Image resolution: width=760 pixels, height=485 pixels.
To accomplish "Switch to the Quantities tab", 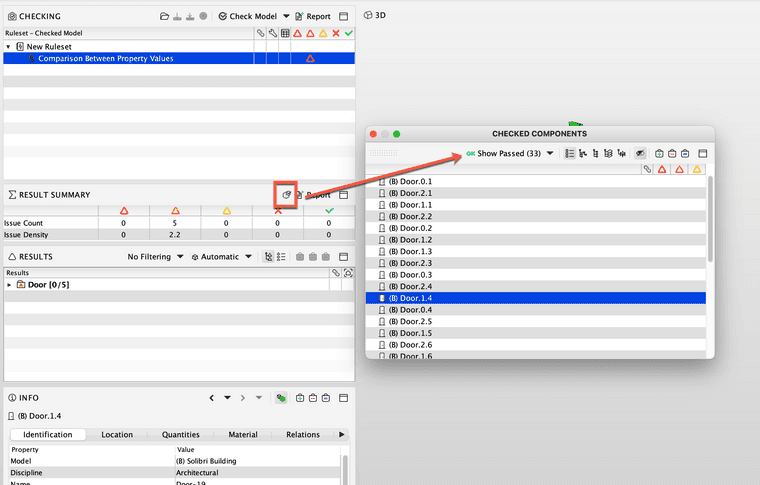I will pyautogui.click(x=181, y=435).
